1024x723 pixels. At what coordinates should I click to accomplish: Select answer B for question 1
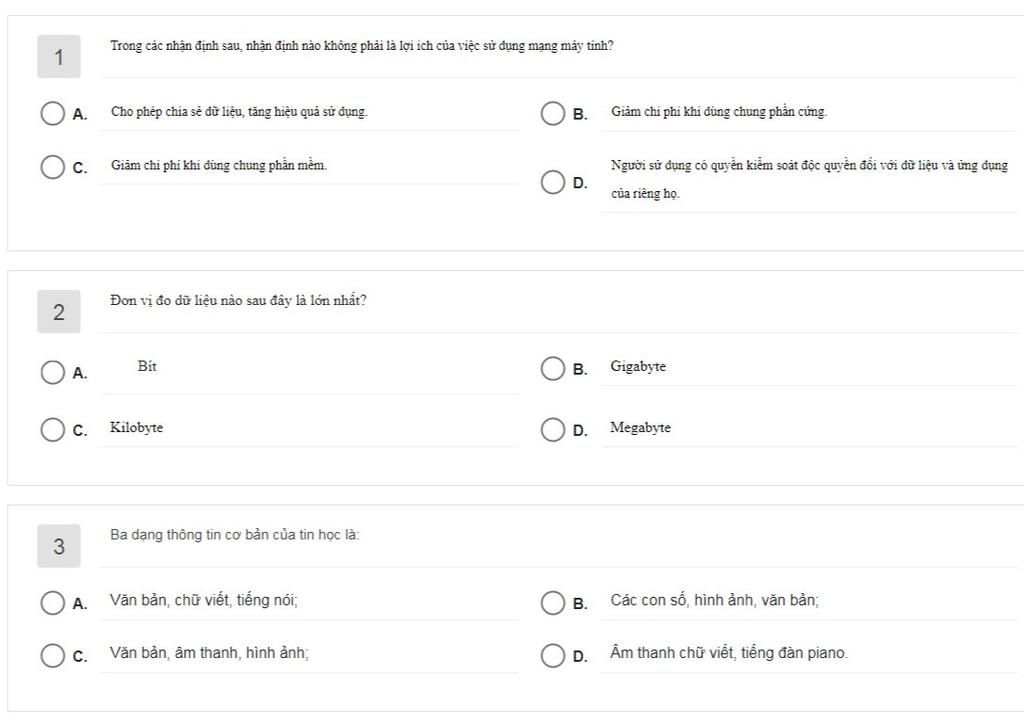[x=553, y=113]
